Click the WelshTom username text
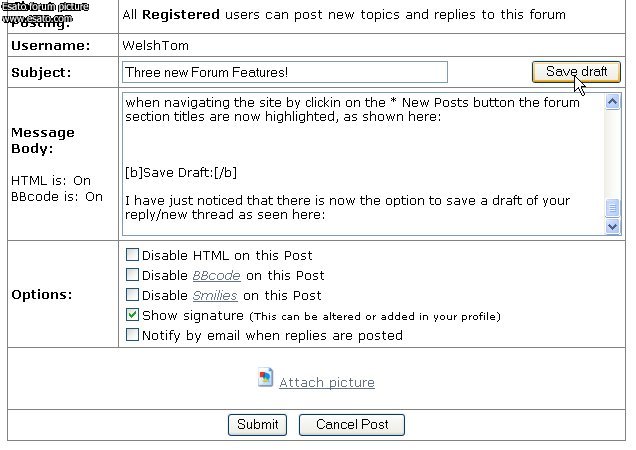Image resolution: width=636 pixels, height=450 pixels. point(155,45)
